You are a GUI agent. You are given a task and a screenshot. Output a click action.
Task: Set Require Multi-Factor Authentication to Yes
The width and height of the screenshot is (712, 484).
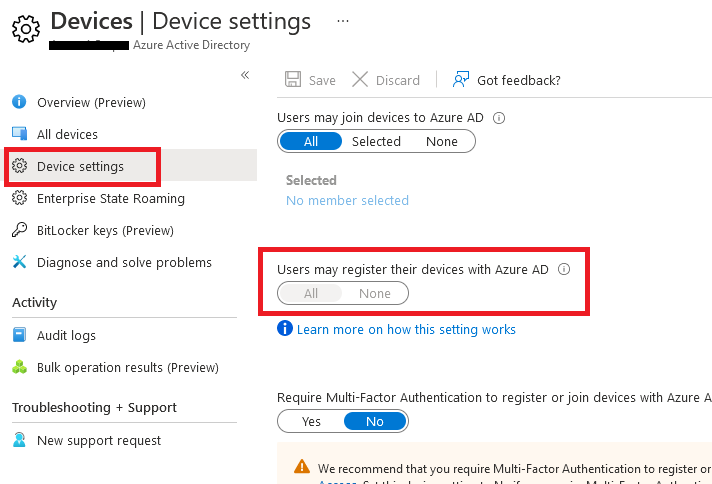point(311,421)
